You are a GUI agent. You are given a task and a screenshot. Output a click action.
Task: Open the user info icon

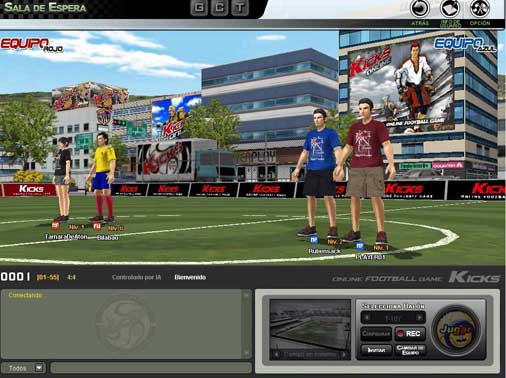(x=450, y=8)
